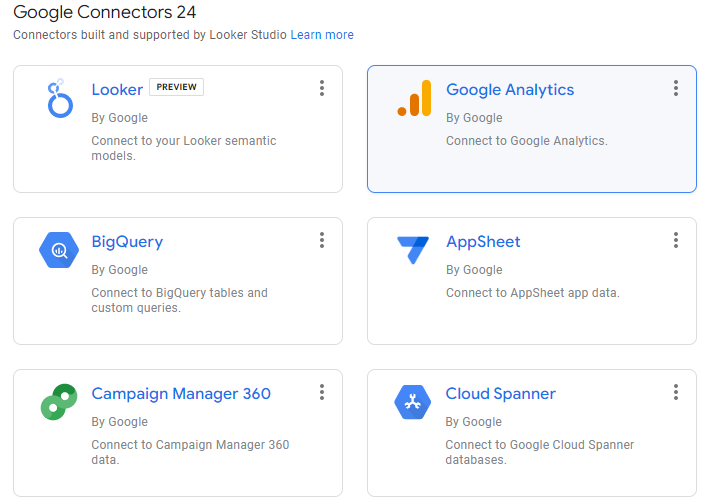Click the BigQuery hexagon icon
The image size is (712, 500).
tap(59, 250)
